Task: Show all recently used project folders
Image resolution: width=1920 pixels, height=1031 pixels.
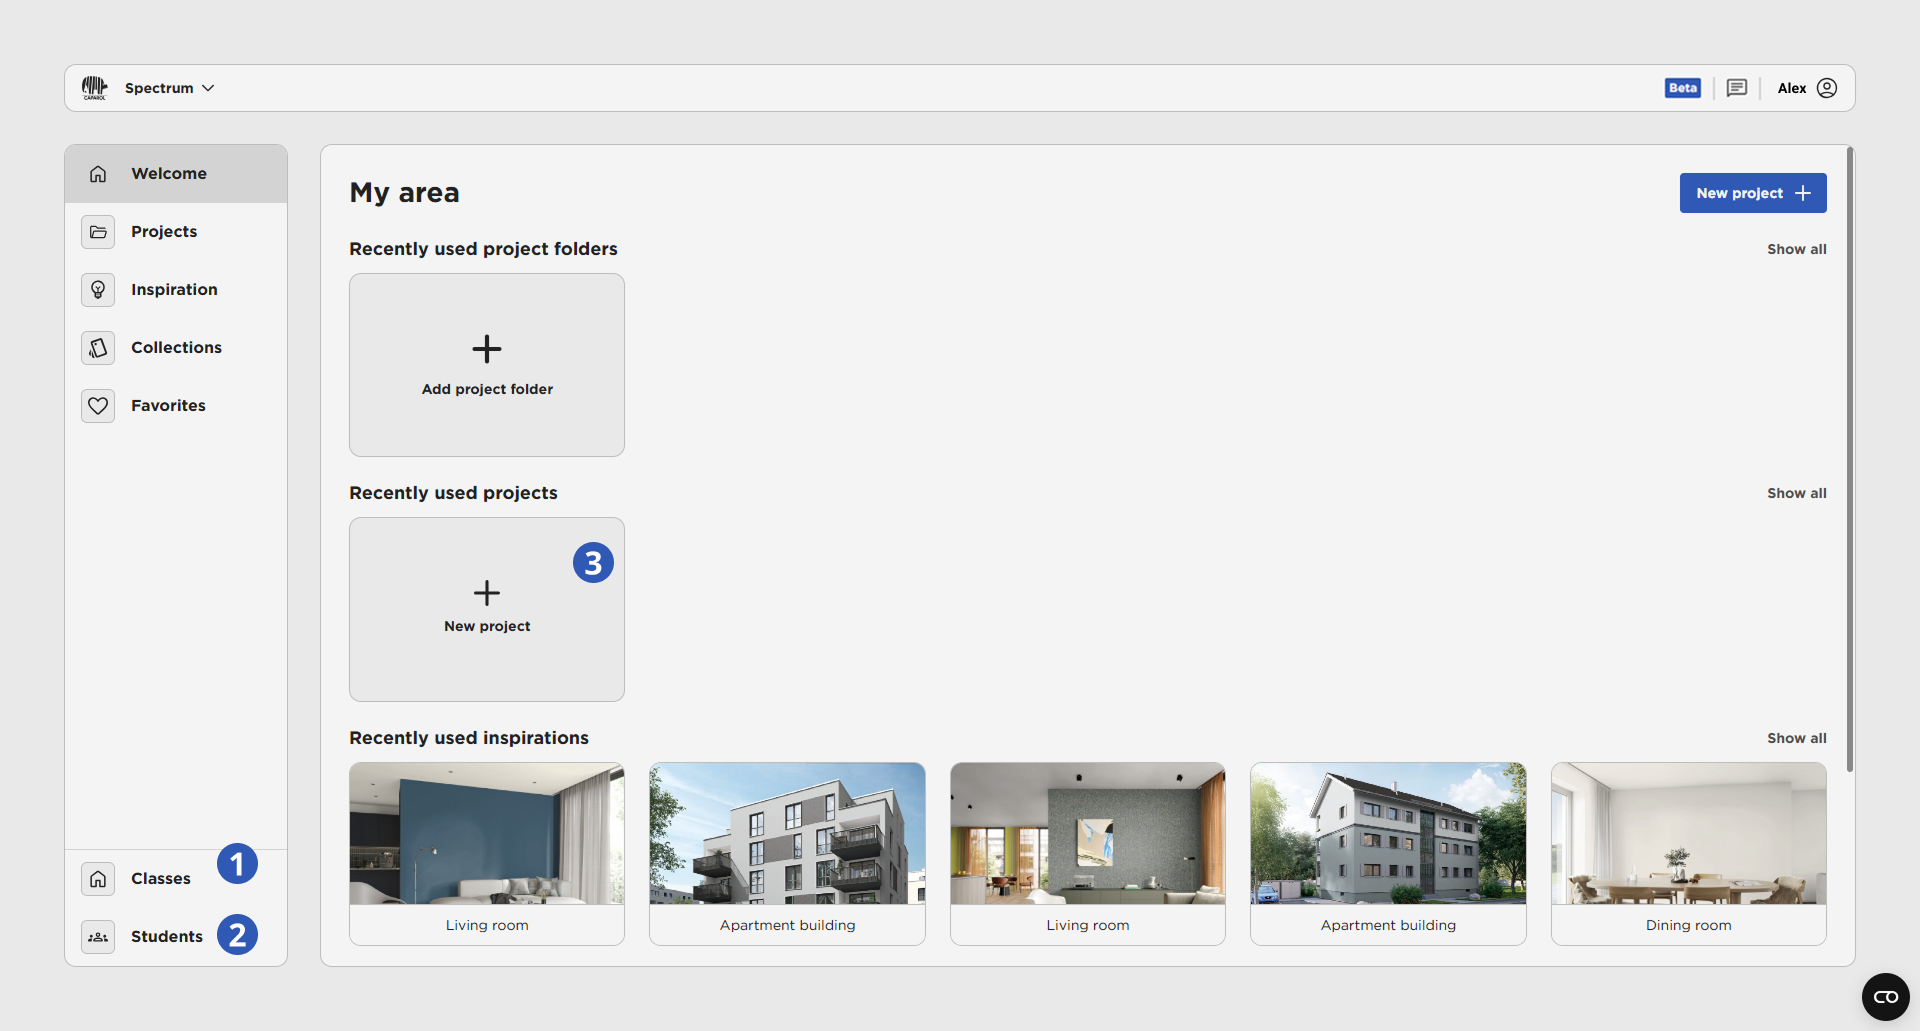Action: point(1796,249)
